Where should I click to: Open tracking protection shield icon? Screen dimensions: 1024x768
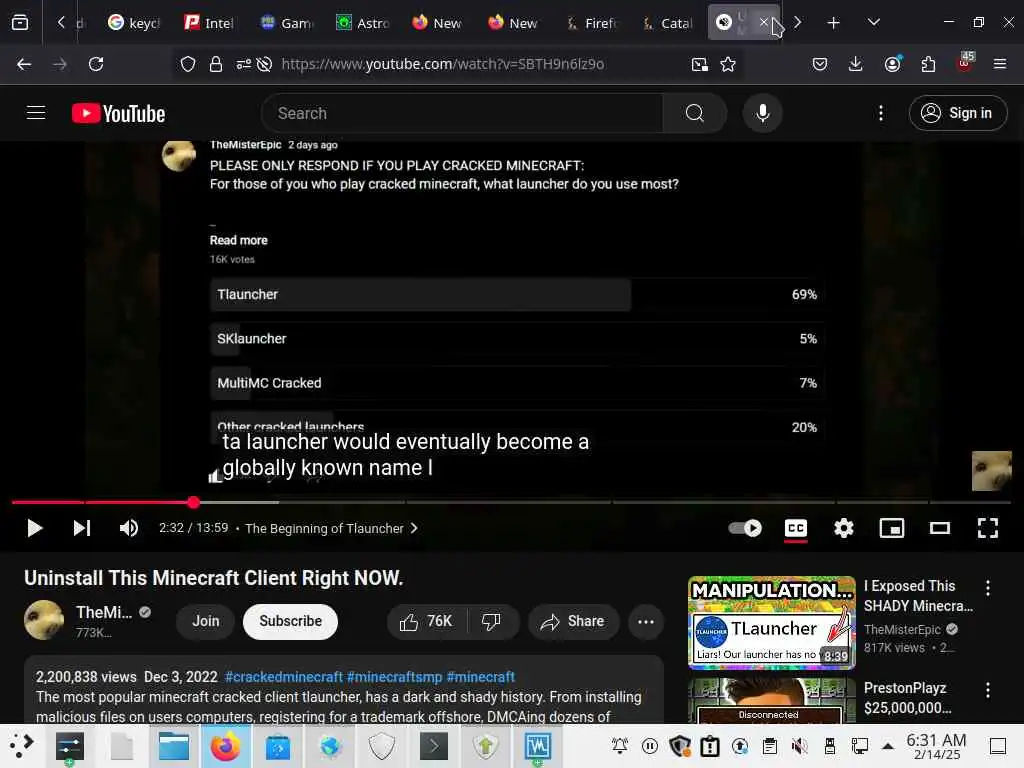click(x=188, y=64)
